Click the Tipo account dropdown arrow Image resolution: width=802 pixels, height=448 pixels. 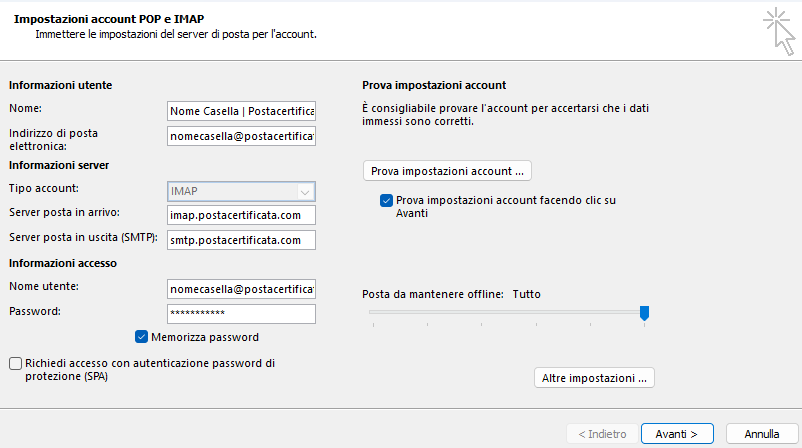click(x=305, y=192)
